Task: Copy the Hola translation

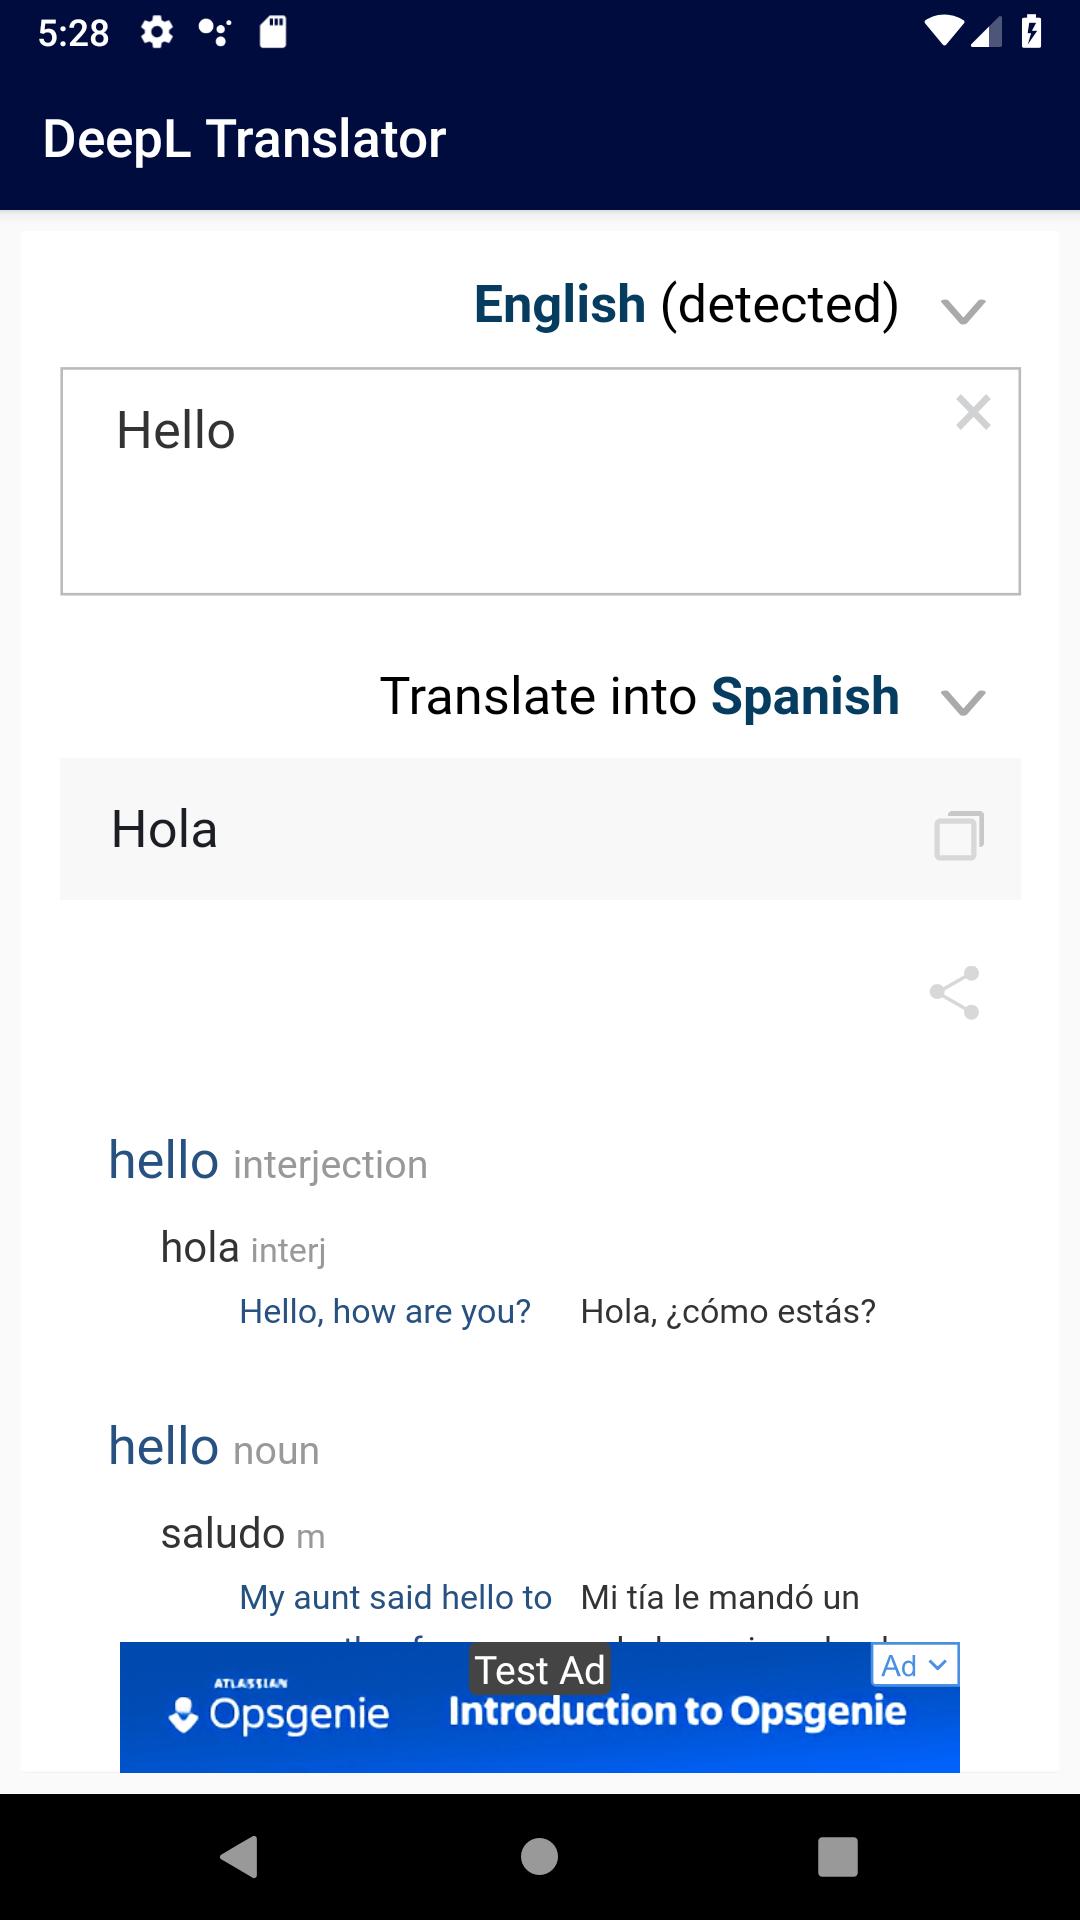Action: click(959, 835)
